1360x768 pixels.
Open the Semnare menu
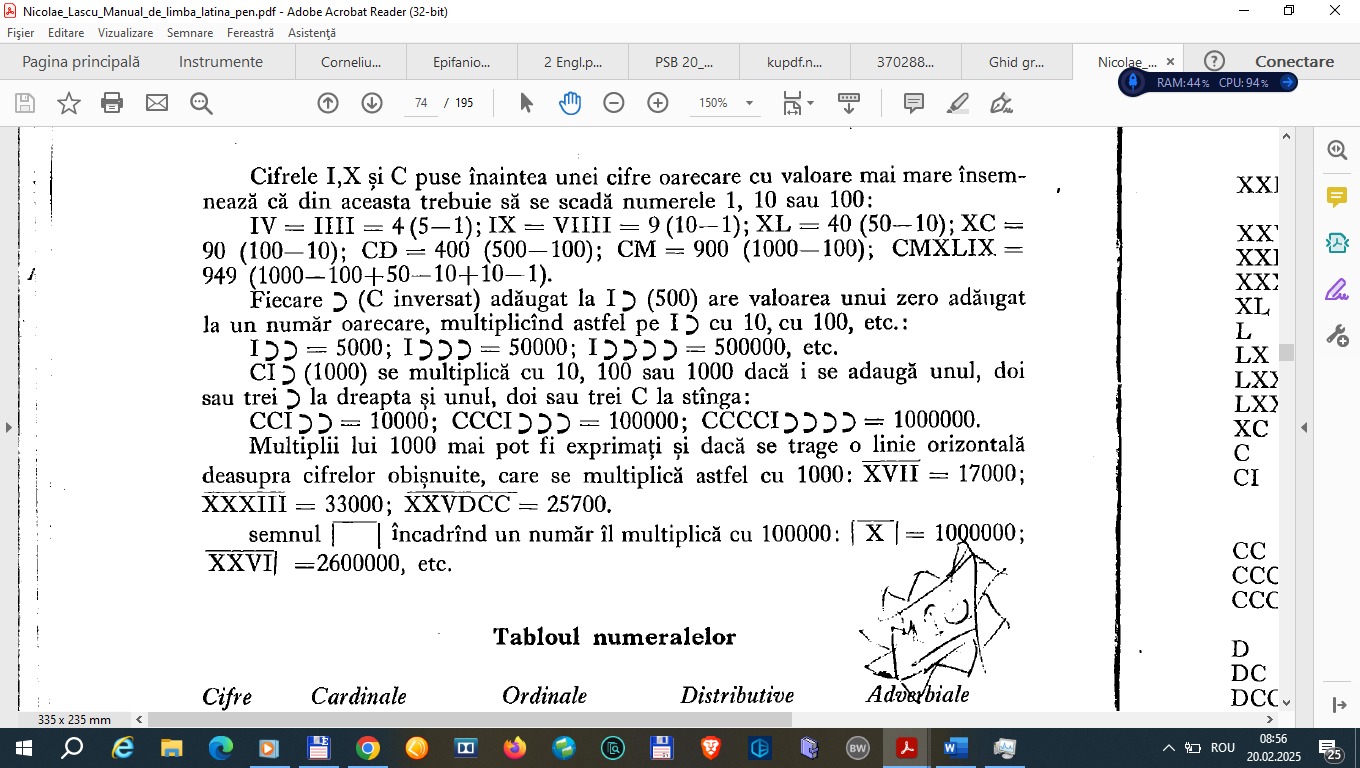point(190,33)
